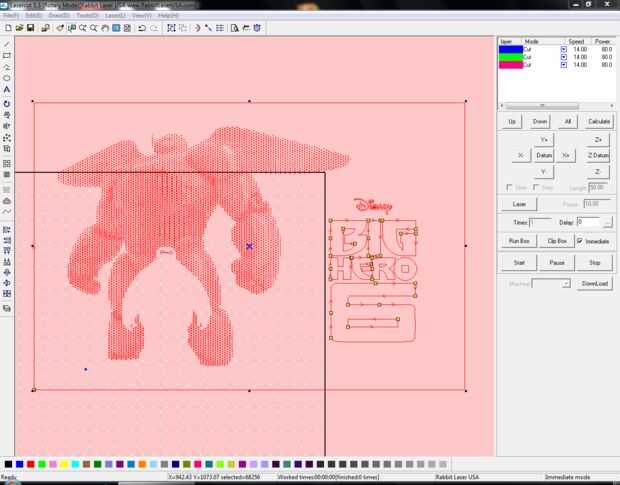
Task: Open the Laser menu
Action: (115, 15)
